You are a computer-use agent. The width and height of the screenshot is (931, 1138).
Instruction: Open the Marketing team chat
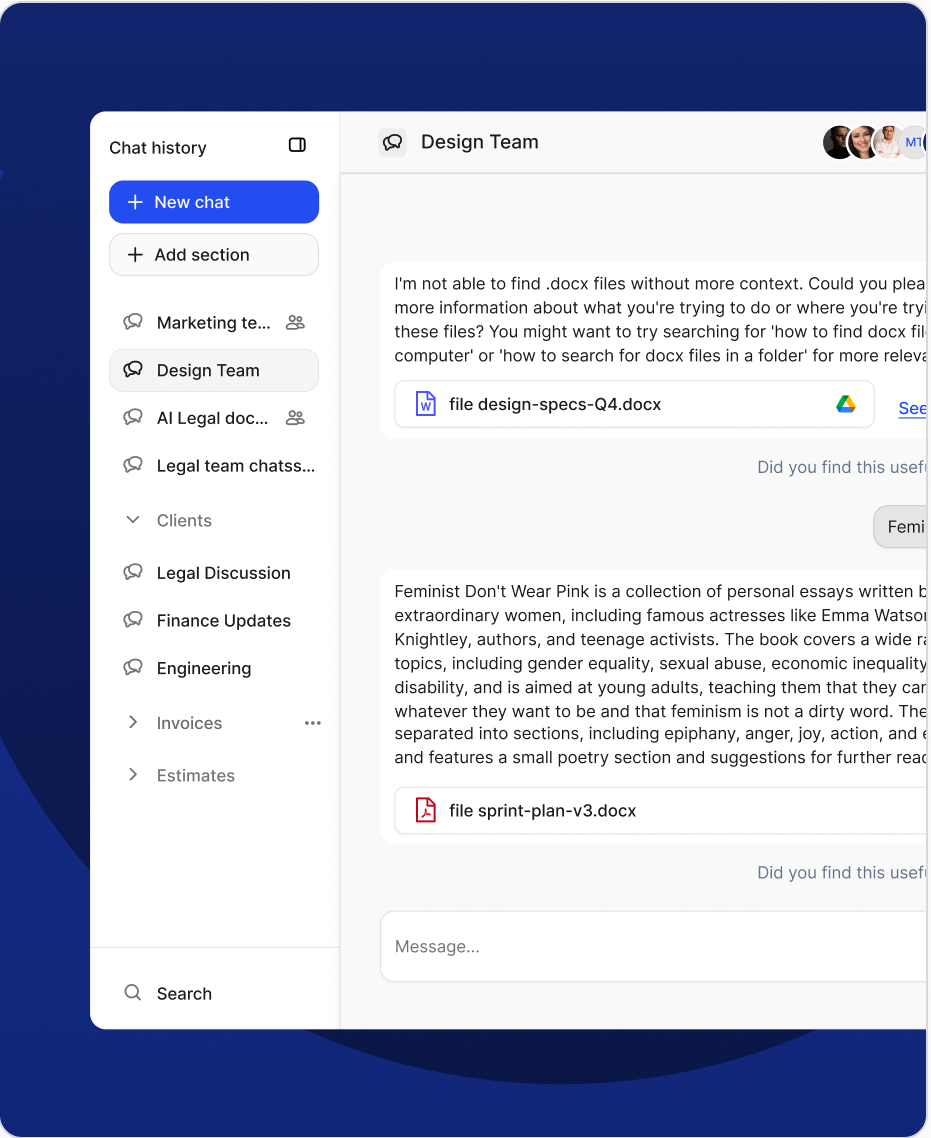pyautogui.click(x=213, y=323)
